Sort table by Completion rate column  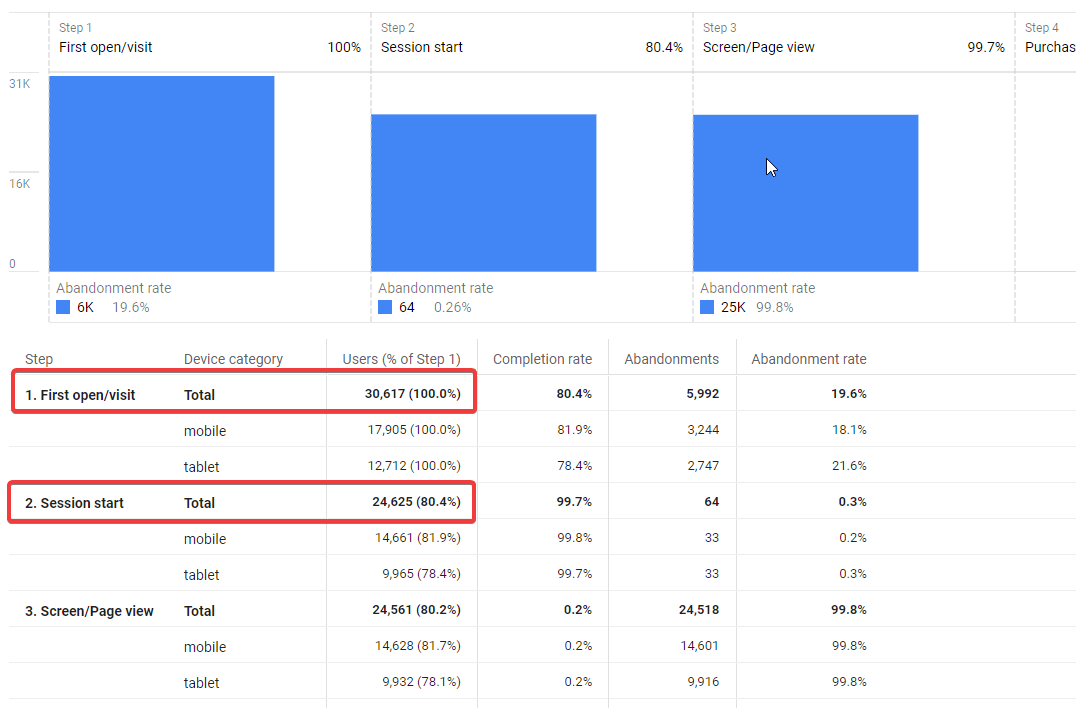(x=542, y=358)
